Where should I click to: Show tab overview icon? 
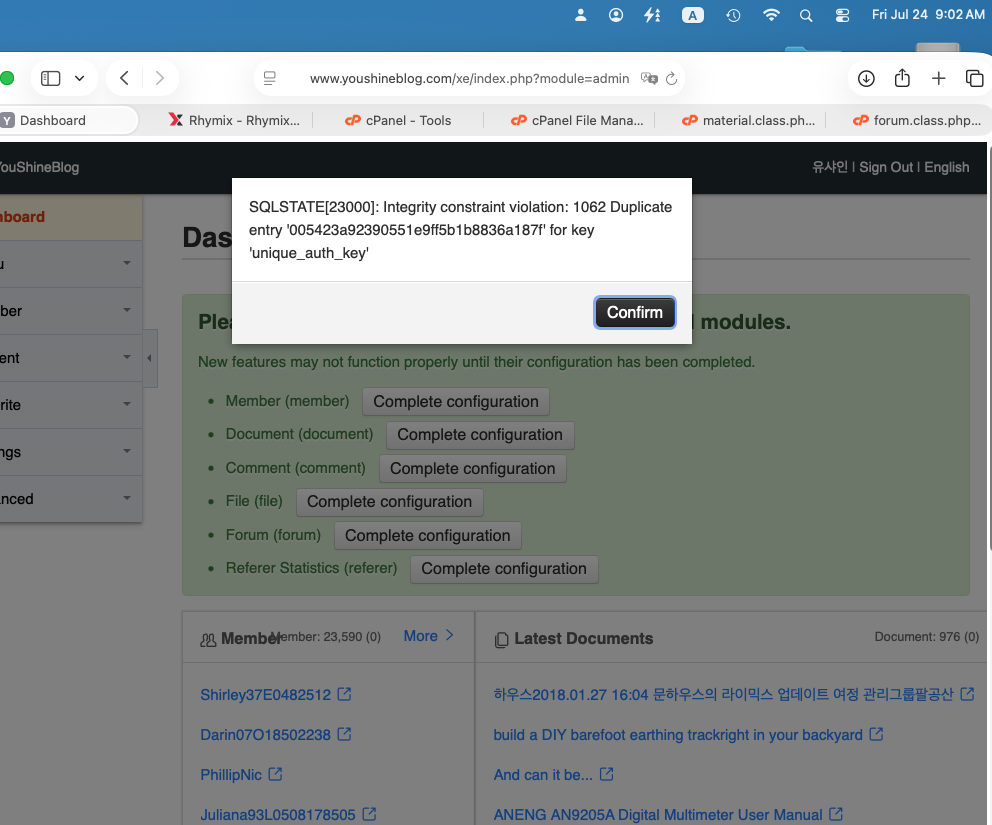pyautogui.click(x=974, y=78)
